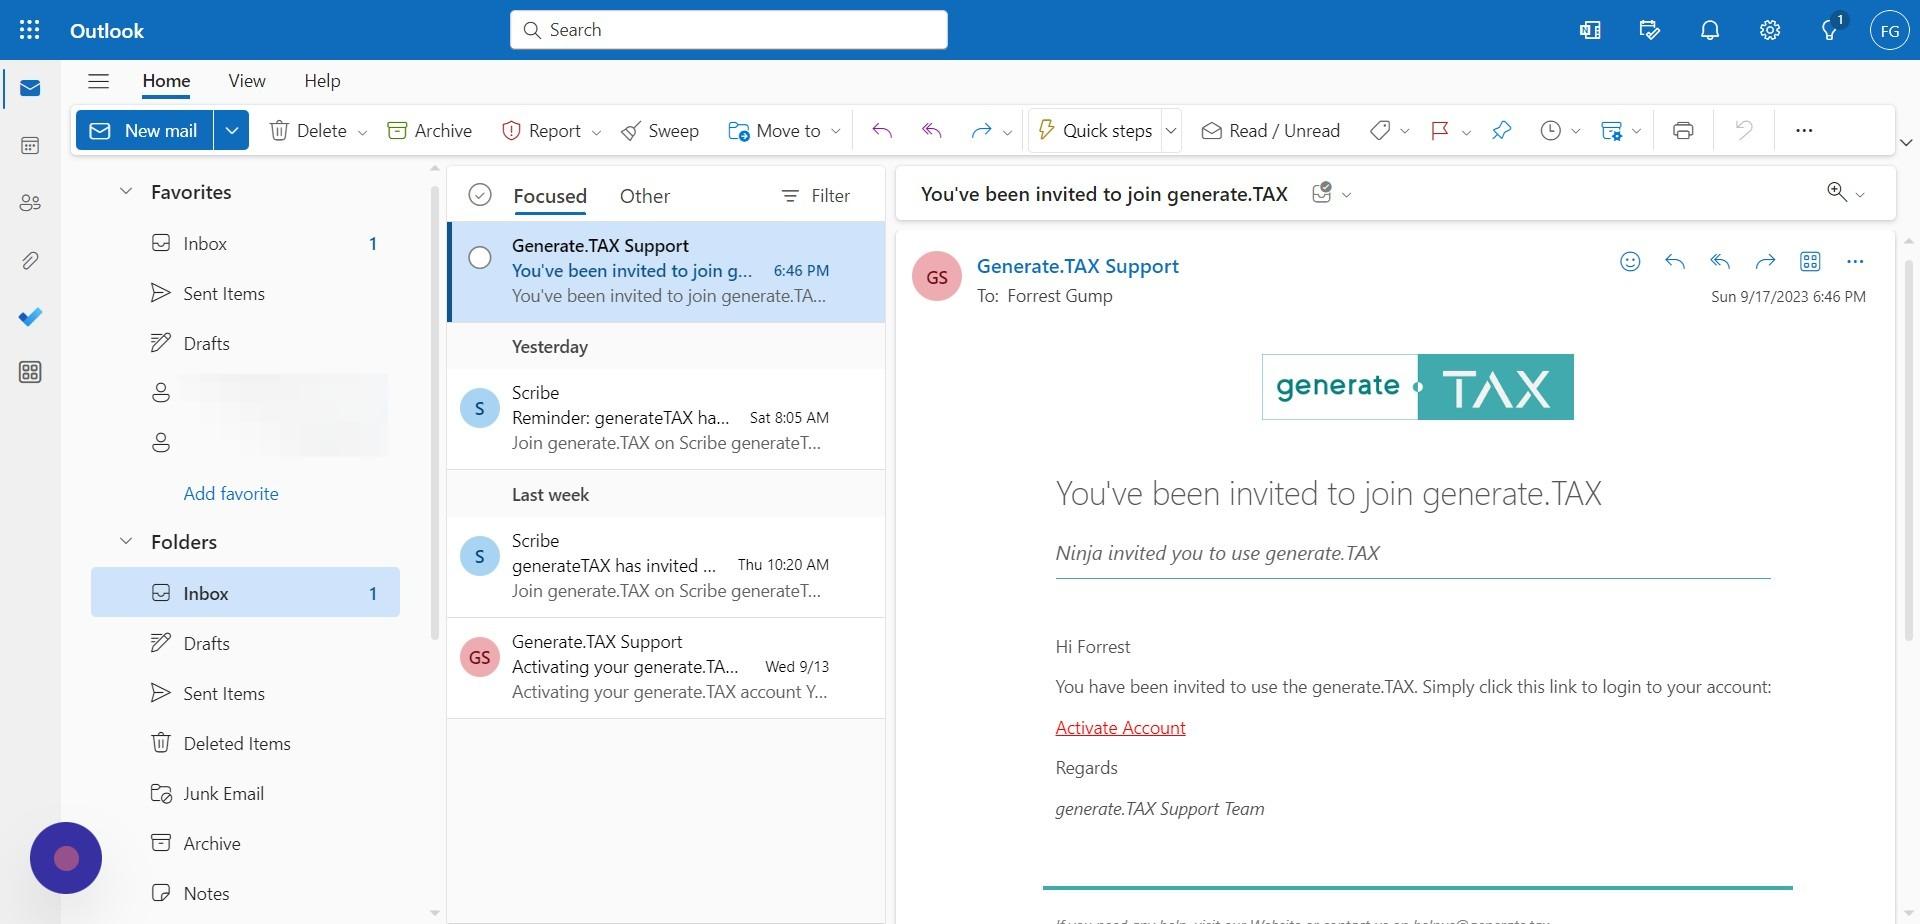Open Files attachment paperclip icon
Image resolution: width=1920 pixels, height=924 pixels.
tap(30, 261)
